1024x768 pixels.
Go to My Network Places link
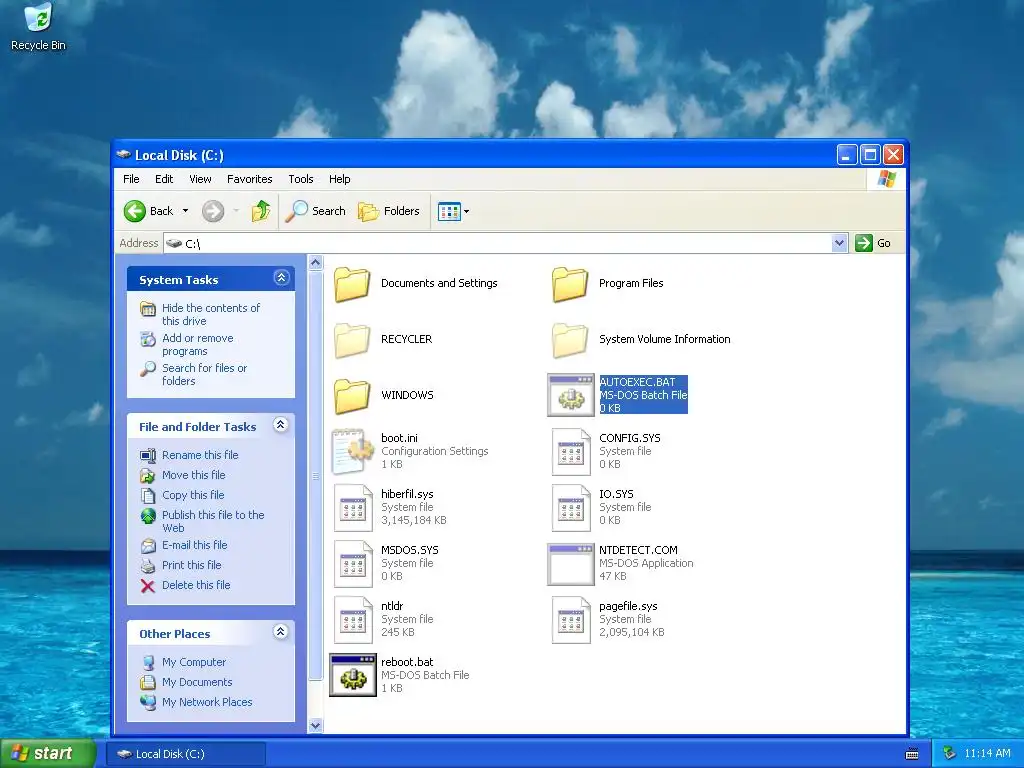click(207, 702)
